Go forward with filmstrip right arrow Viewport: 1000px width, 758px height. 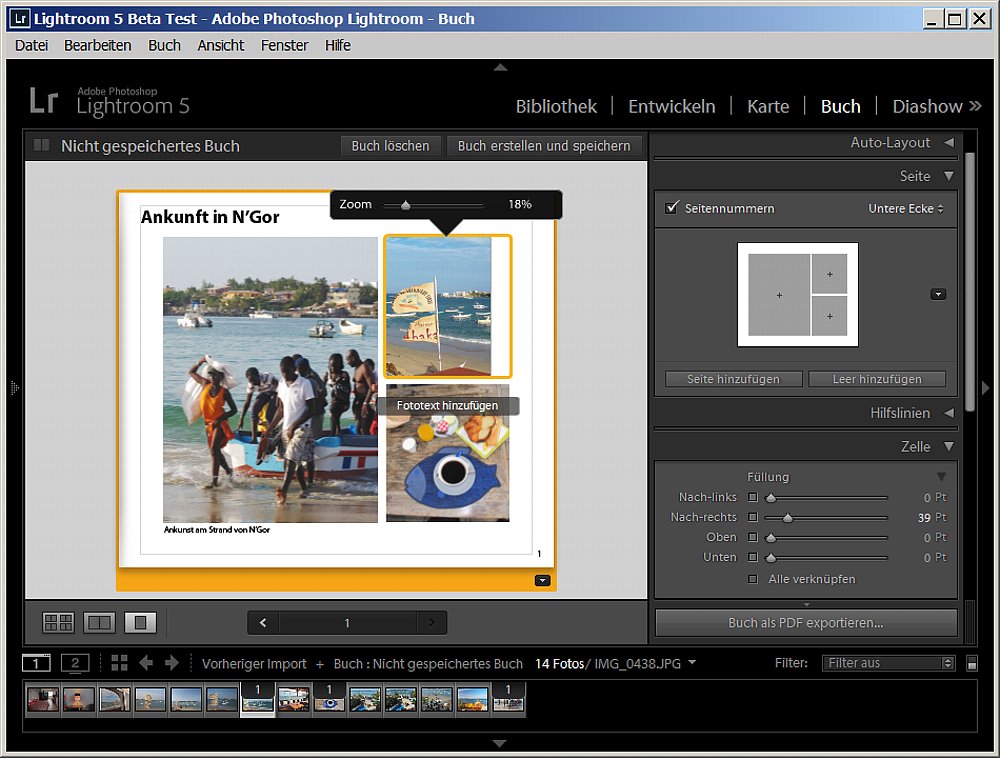coord(172,663)
